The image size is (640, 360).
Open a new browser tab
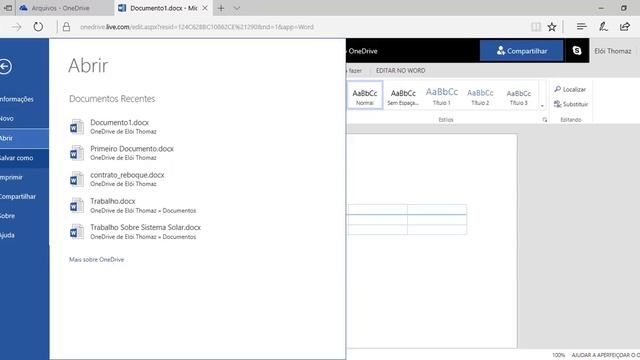click(221, 8)
